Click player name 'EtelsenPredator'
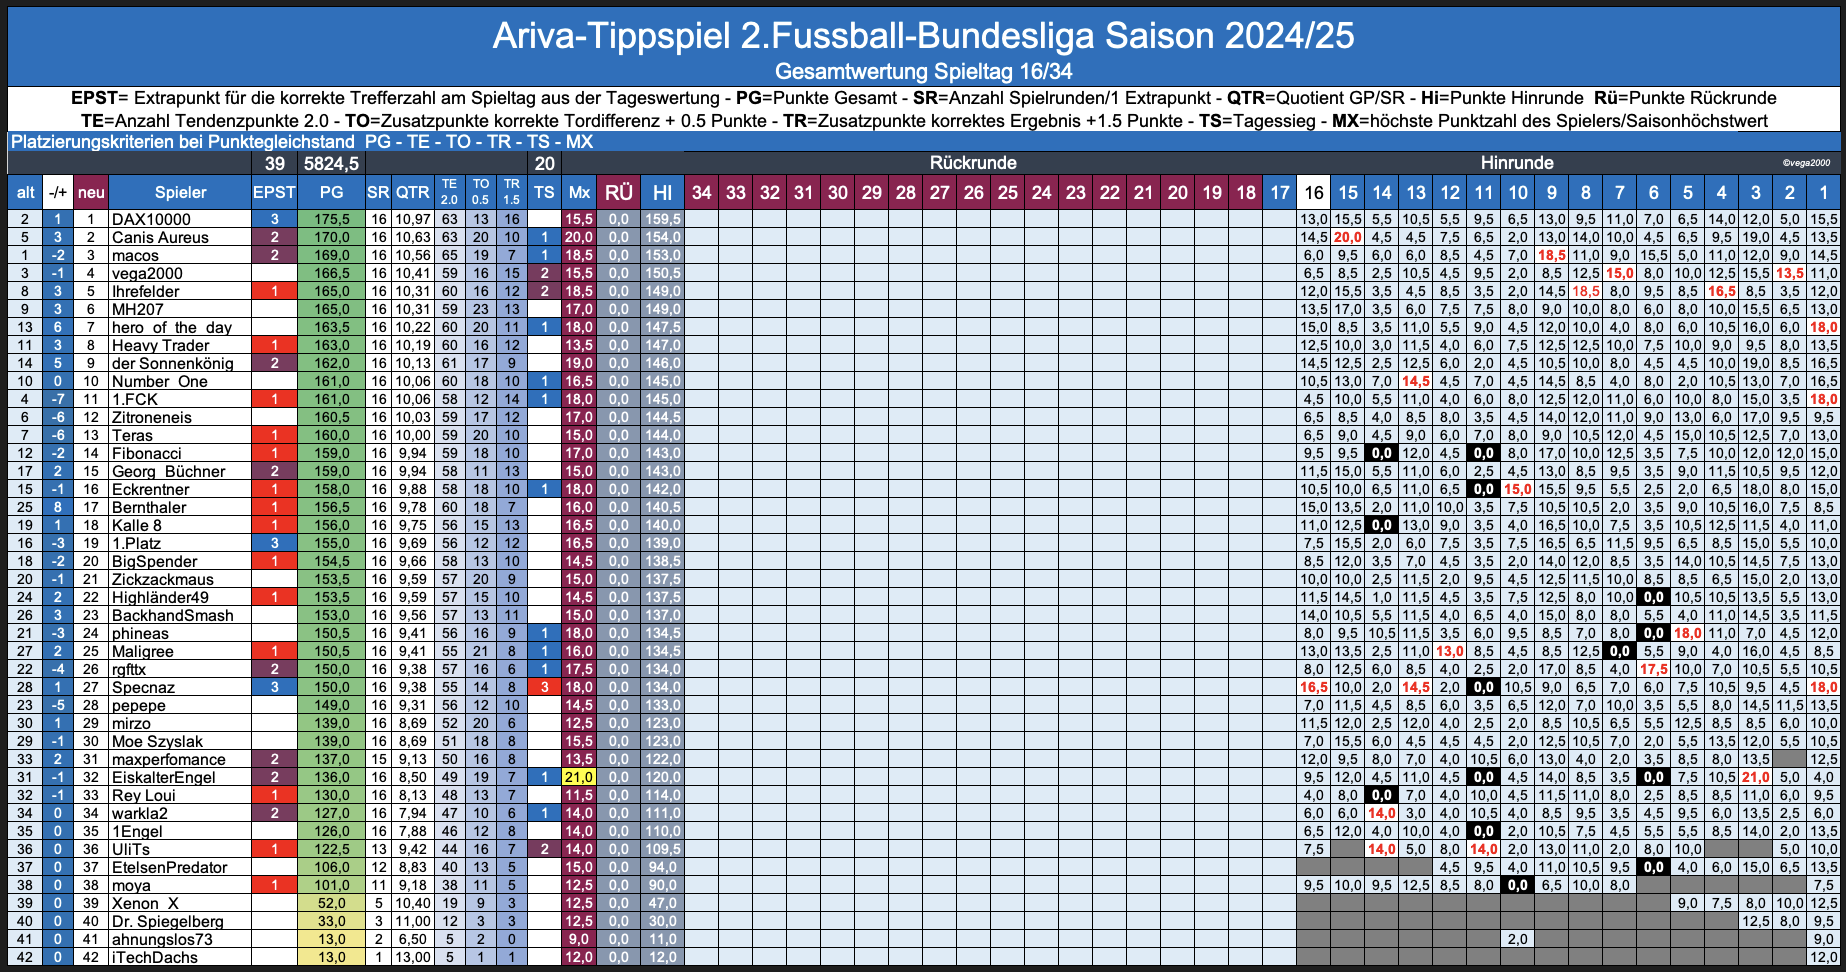 click(x=170, y=867)
